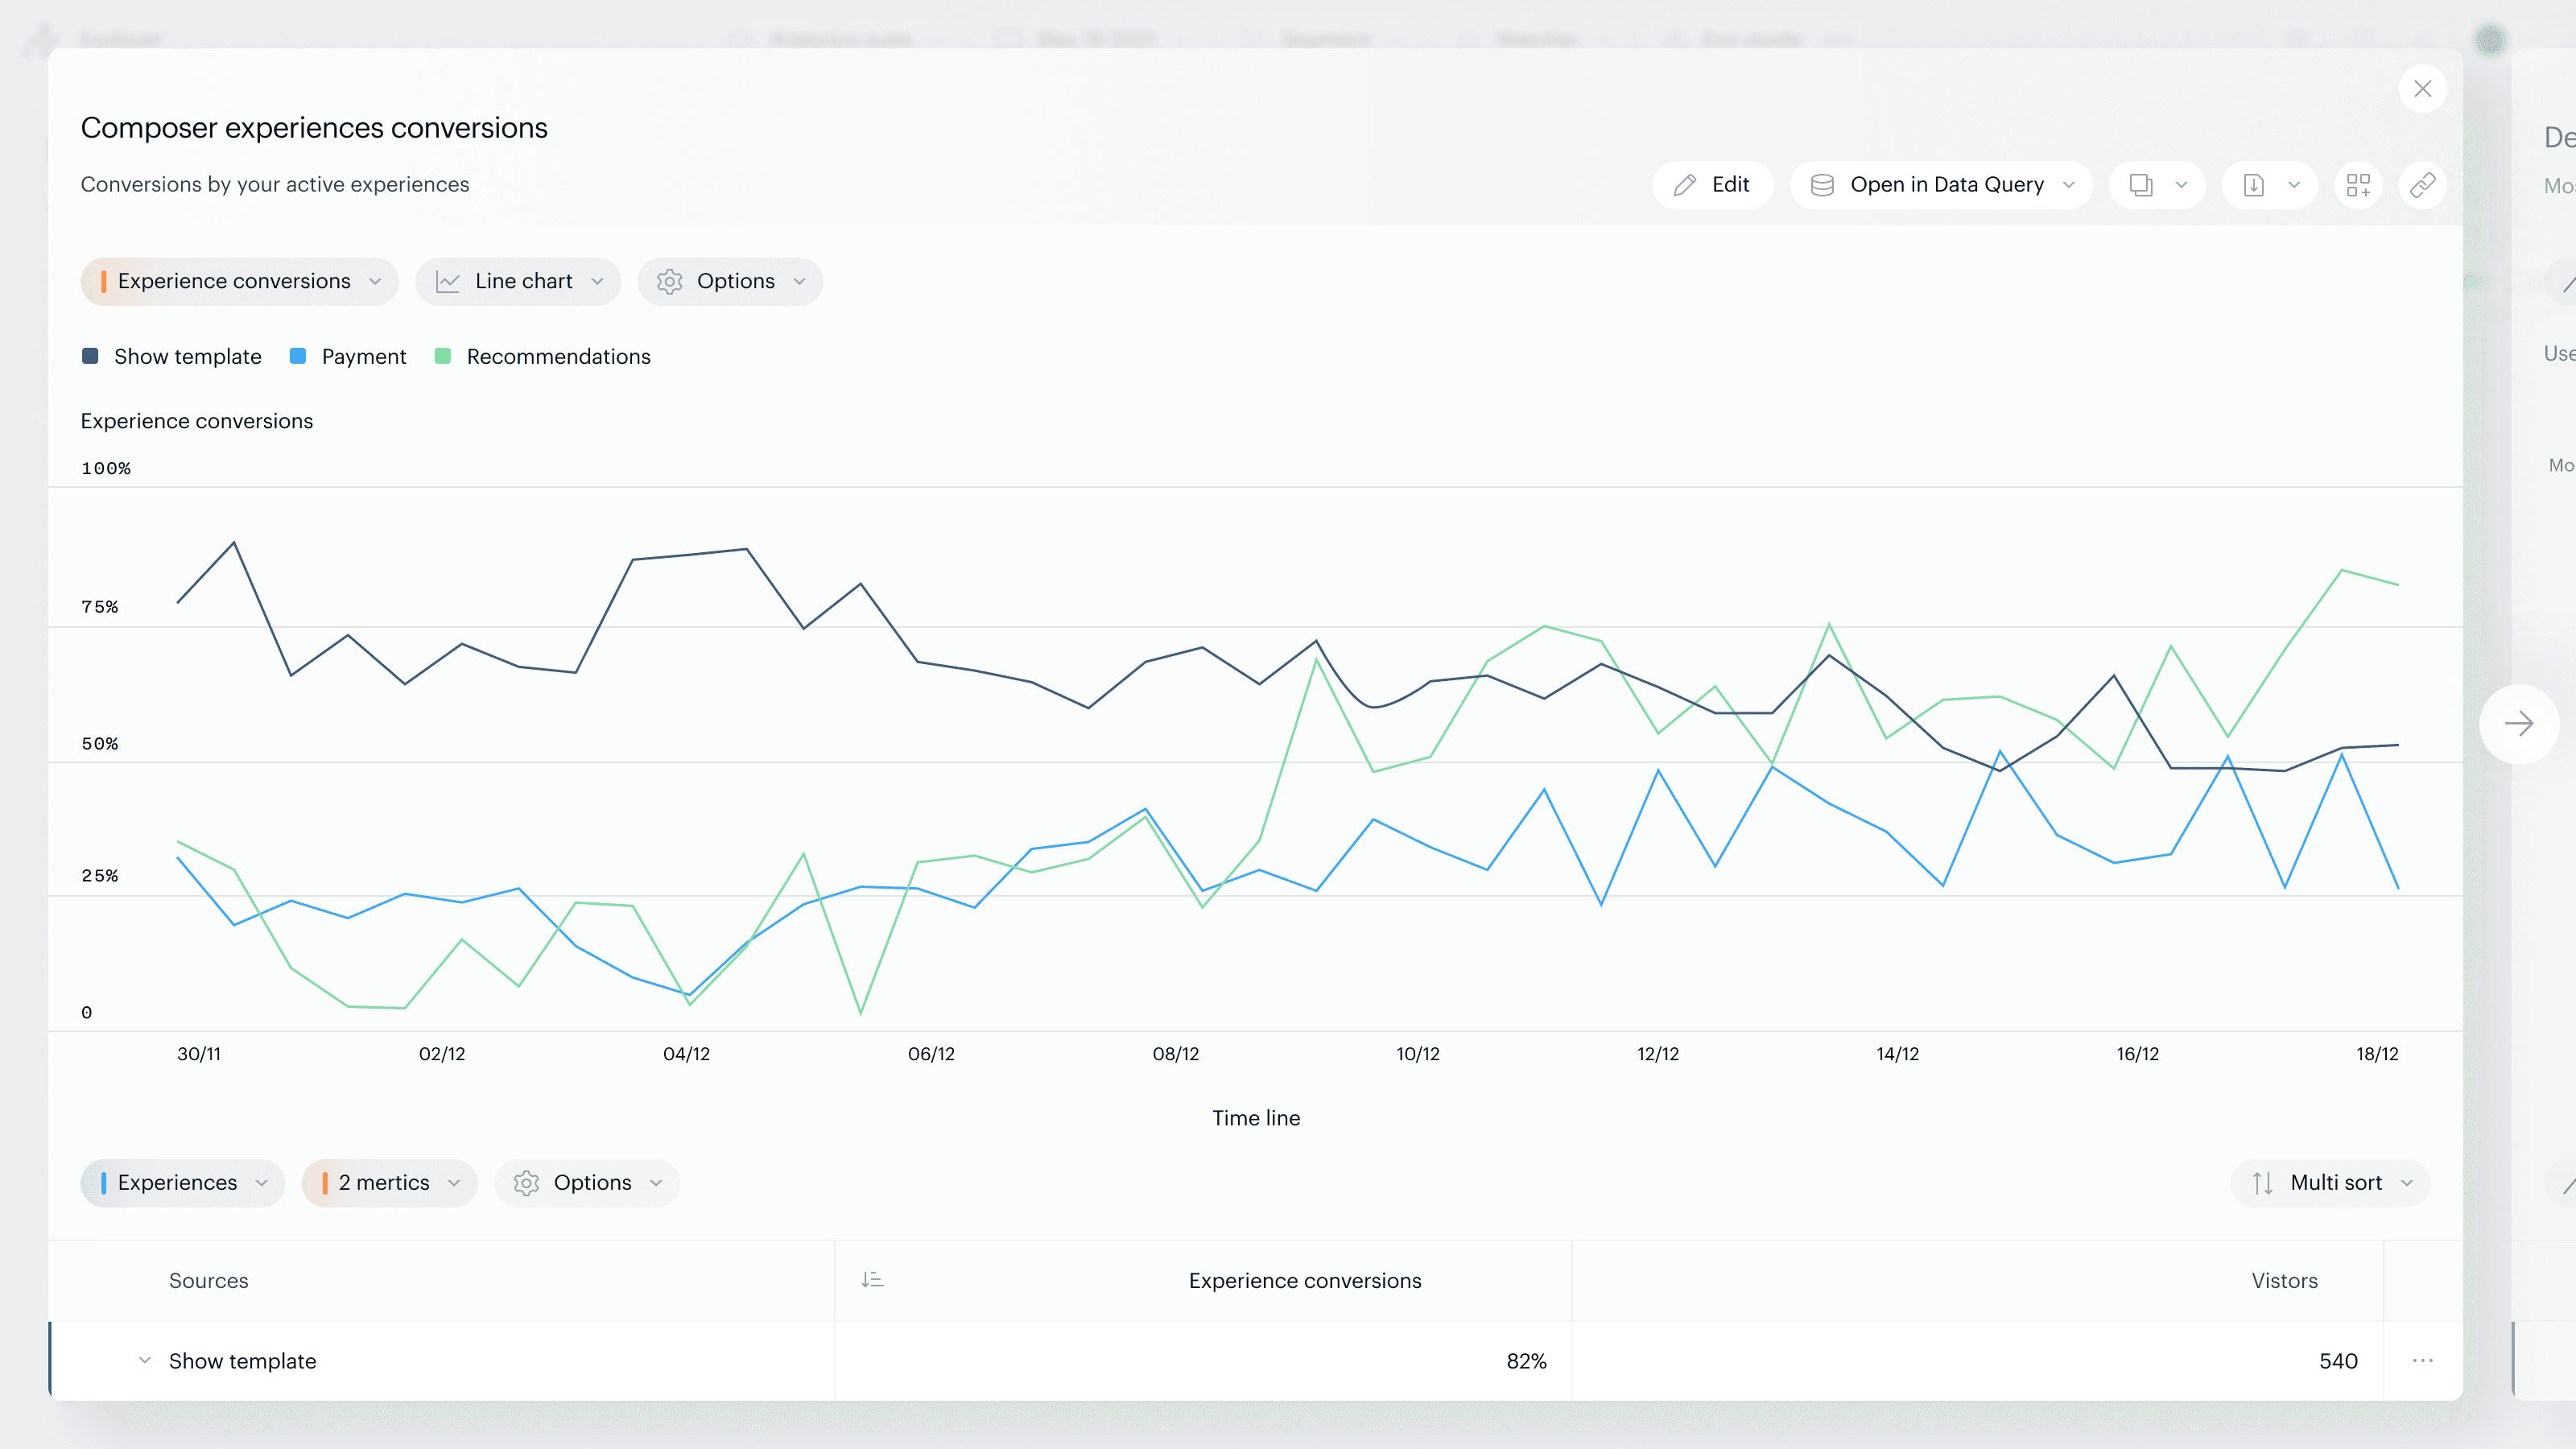Open the Experience conversions metric dropdown
The image size is (2576, 1449).
point(239,282)
